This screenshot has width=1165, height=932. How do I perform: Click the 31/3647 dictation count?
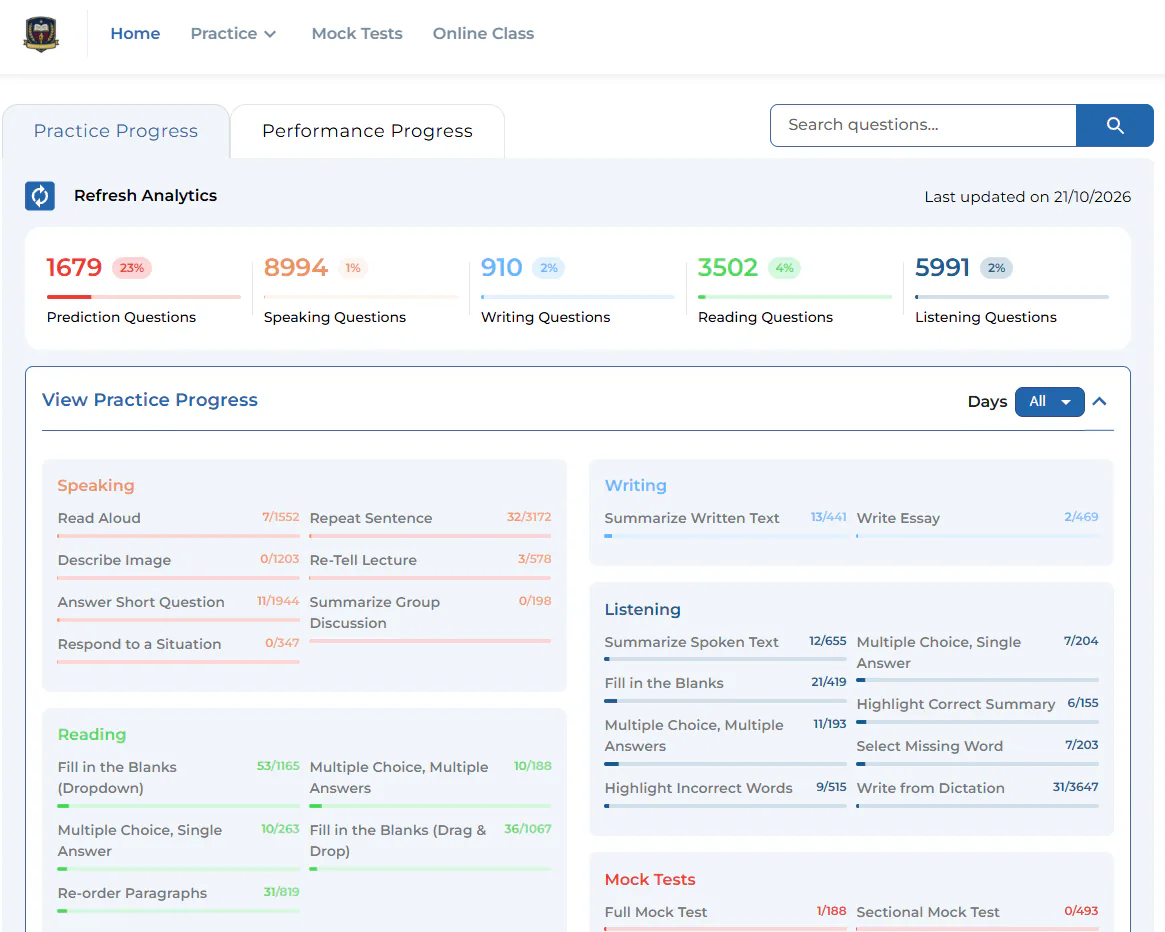[x=1075, y=786]
